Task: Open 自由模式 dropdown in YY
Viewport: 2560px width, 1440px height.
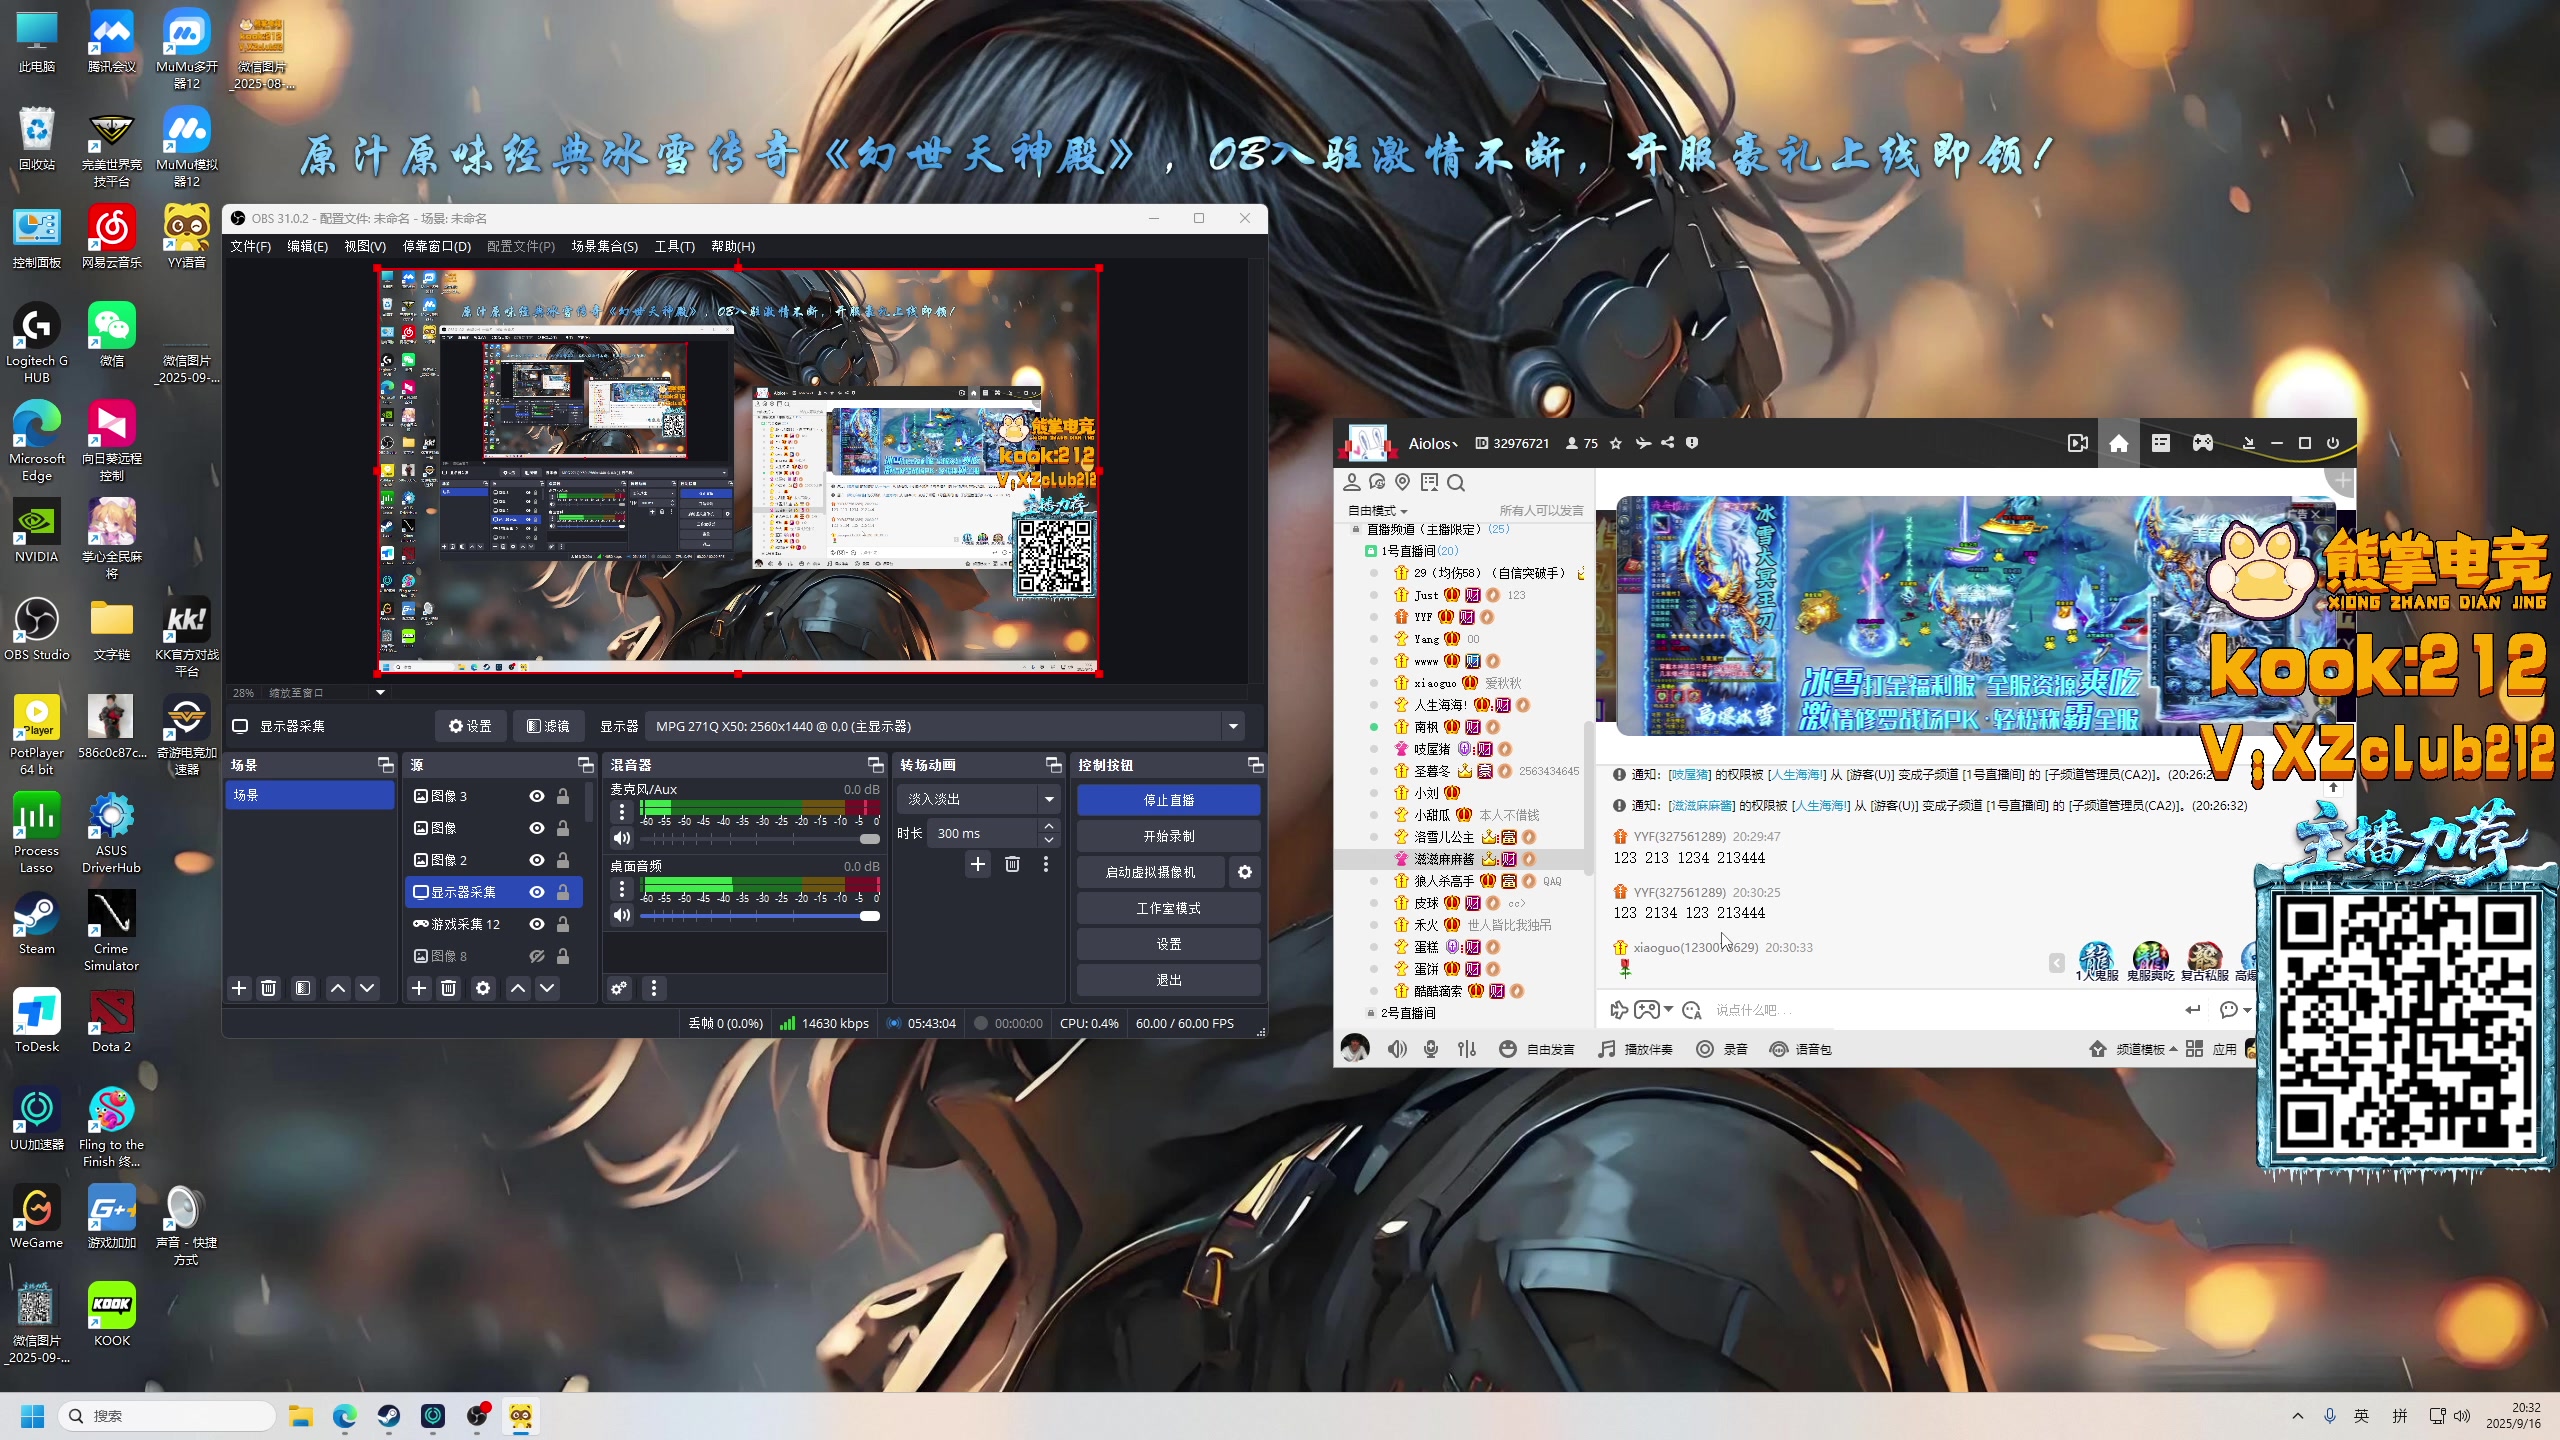Action: point(1378,511)
